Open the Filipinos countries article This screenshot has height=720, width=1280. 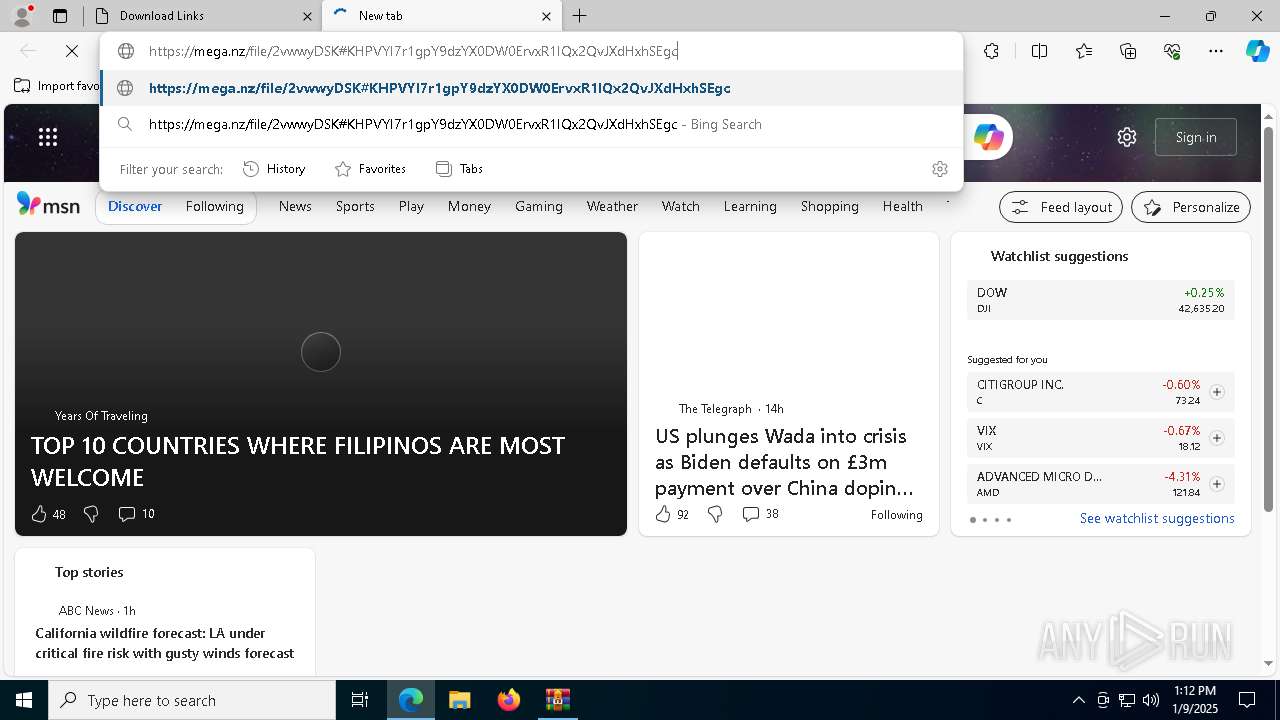click(298, 461)
